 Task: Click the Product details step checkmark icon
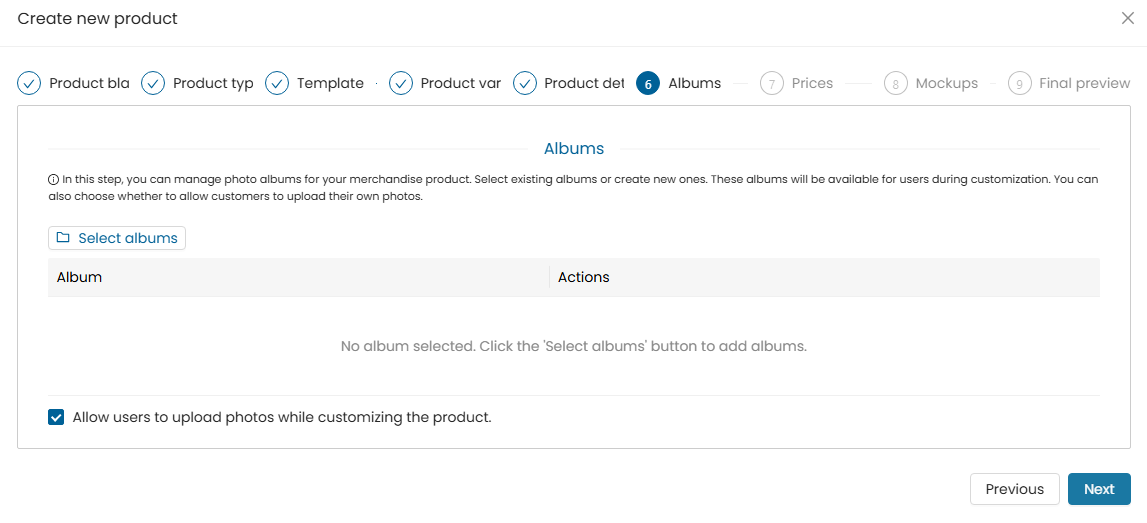coord(524,83)
